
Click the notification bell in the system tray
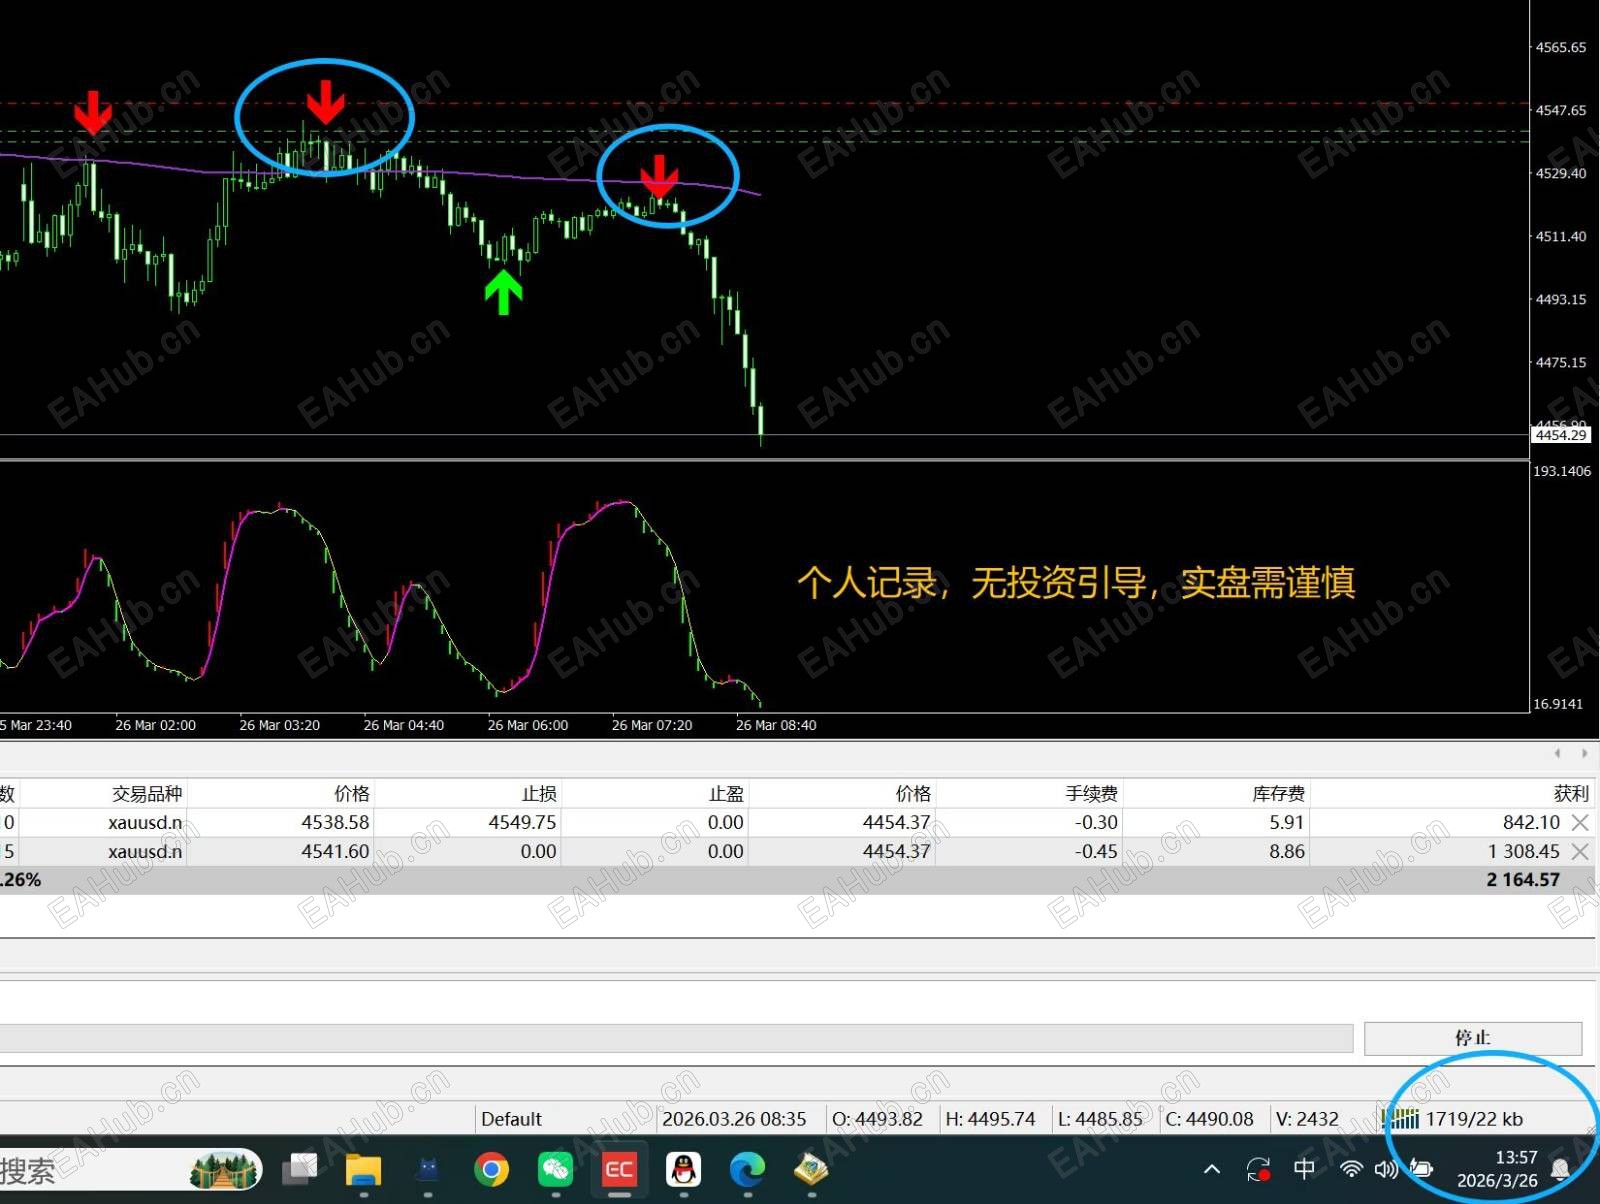pyautogui.click(x=1561, y=1169)
